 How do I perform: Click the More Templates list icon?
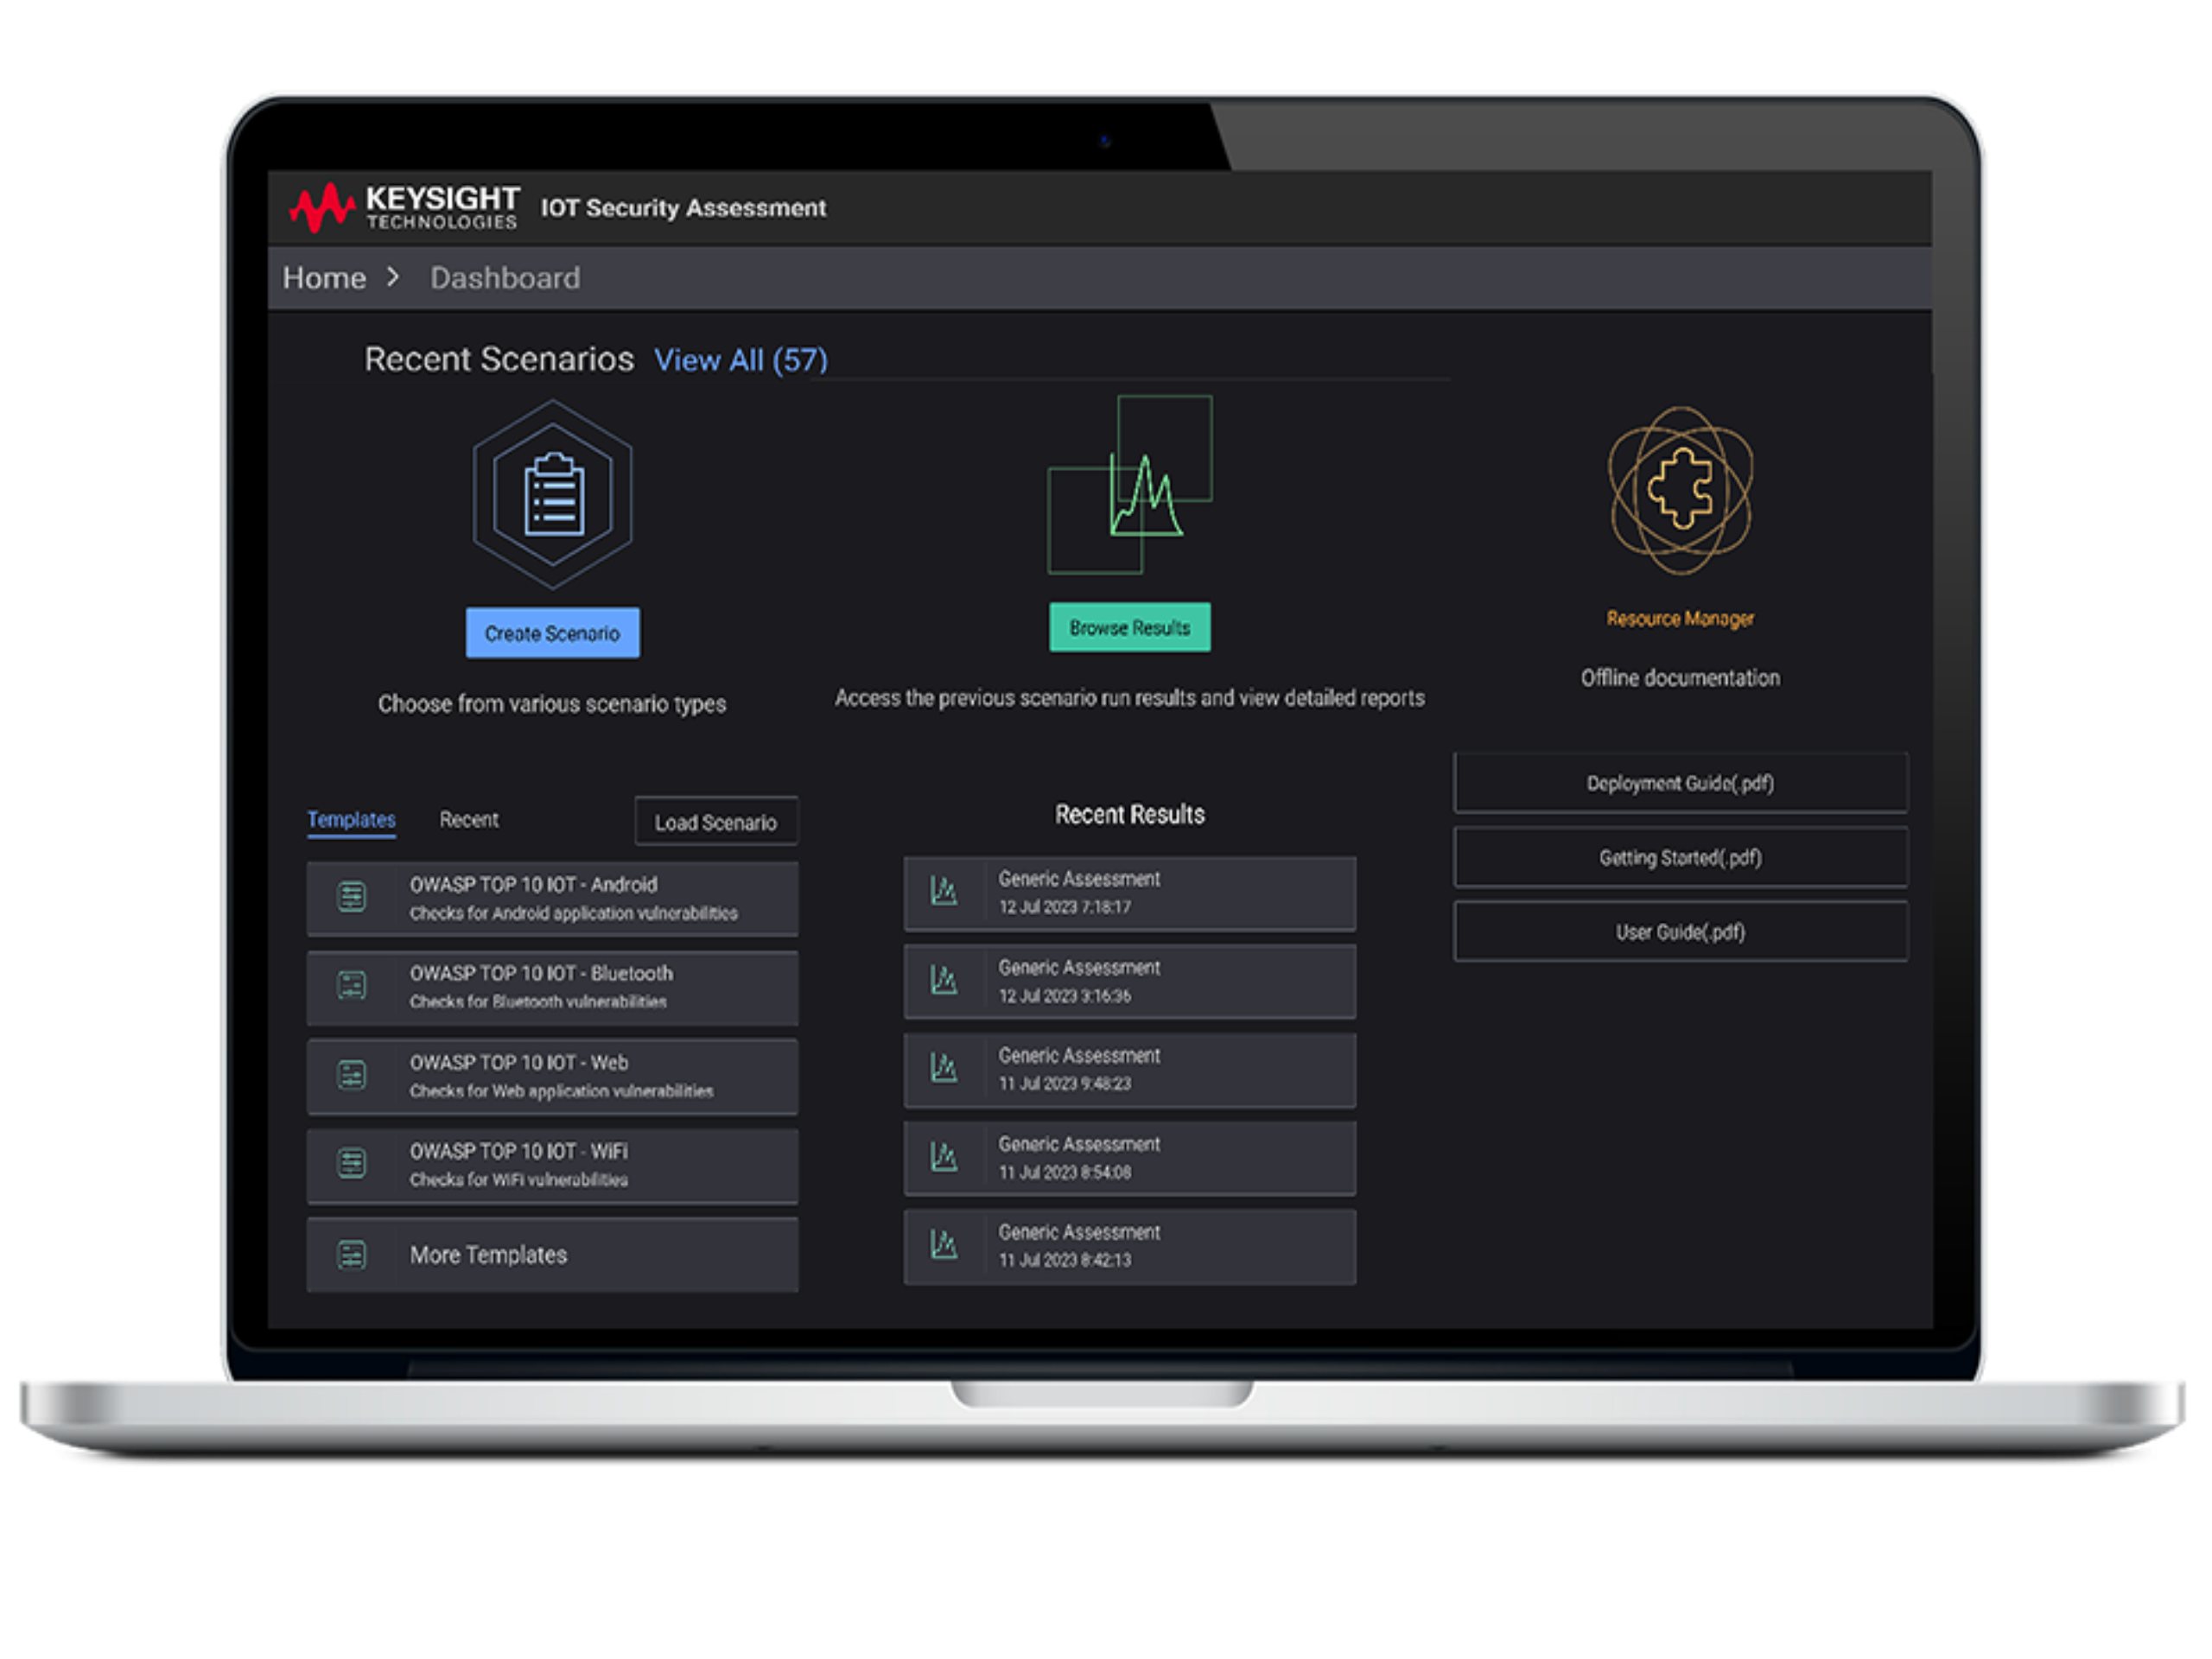352,1255
